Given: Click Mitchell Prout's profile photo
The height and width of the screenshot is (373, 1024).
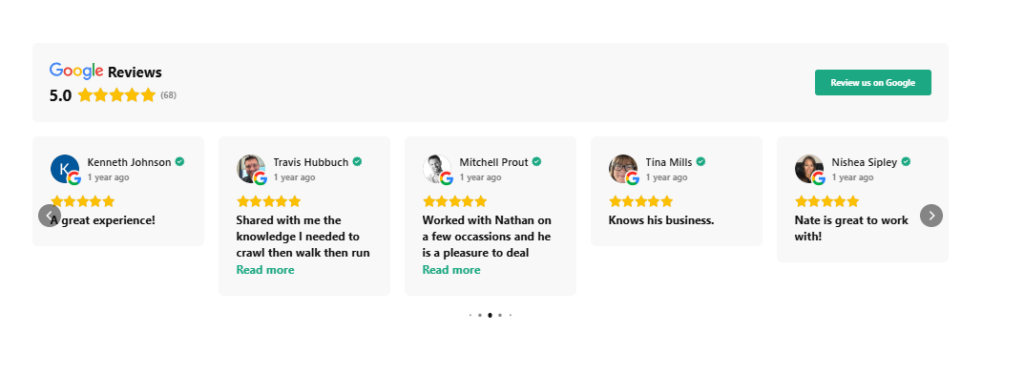Looking at the screenshot, I should point(437,169).
